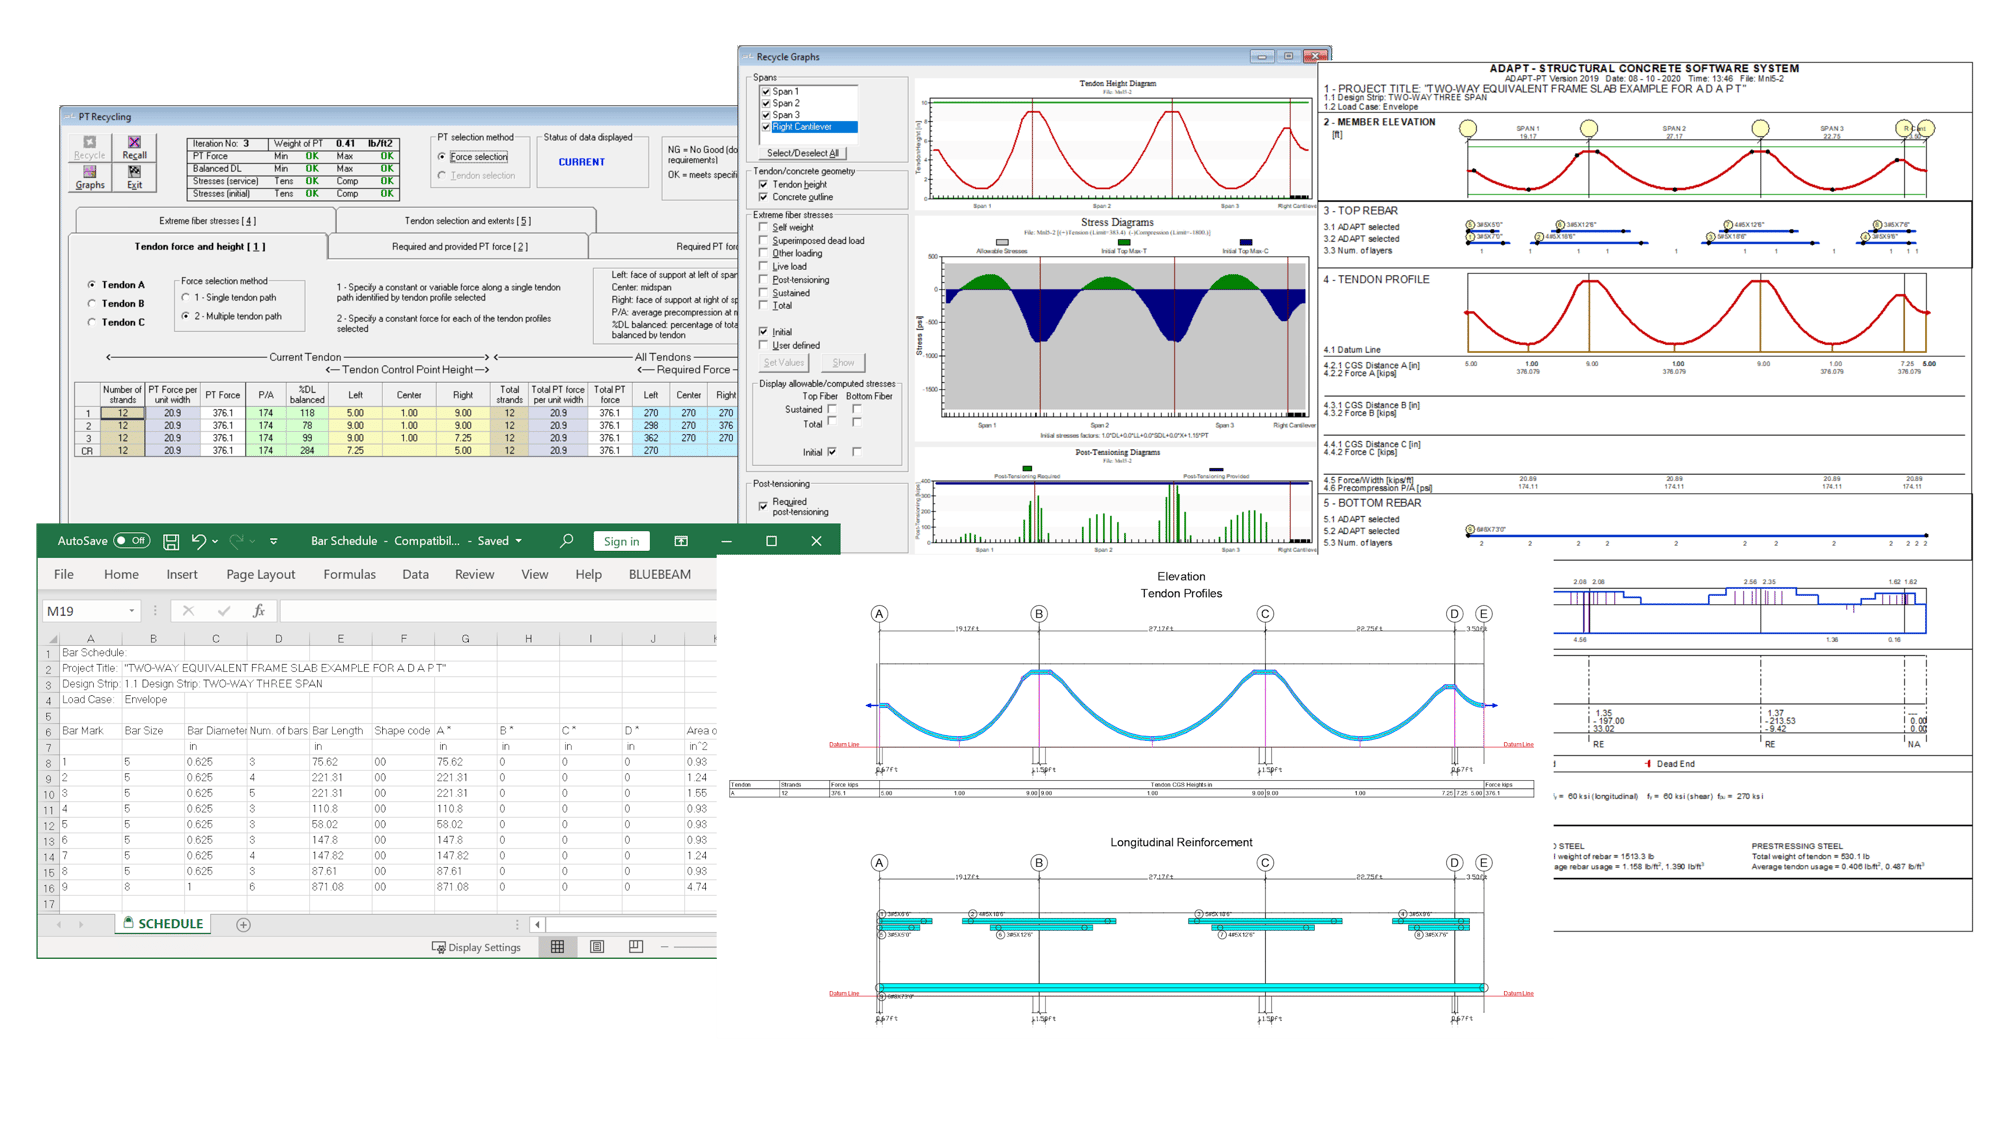Viewport: 2000px width, 1125px height.
Task: Open the Saved file name dropdown arrow
Action: coord(518,541)
